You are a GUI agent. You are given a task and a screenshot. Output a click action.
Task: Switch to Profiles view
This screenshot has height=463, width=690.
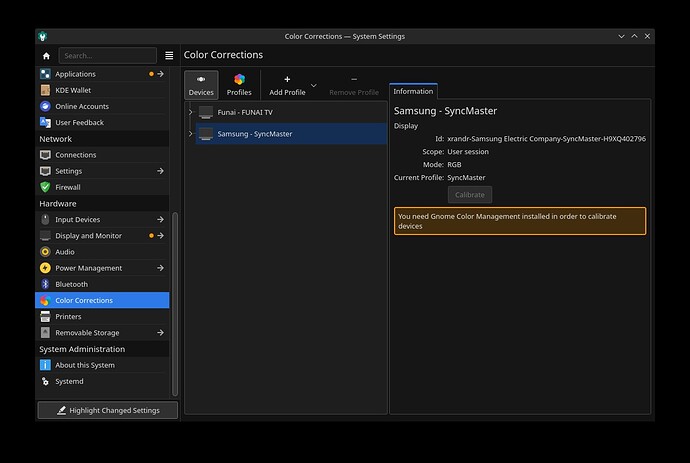click(x=239, y=85)
